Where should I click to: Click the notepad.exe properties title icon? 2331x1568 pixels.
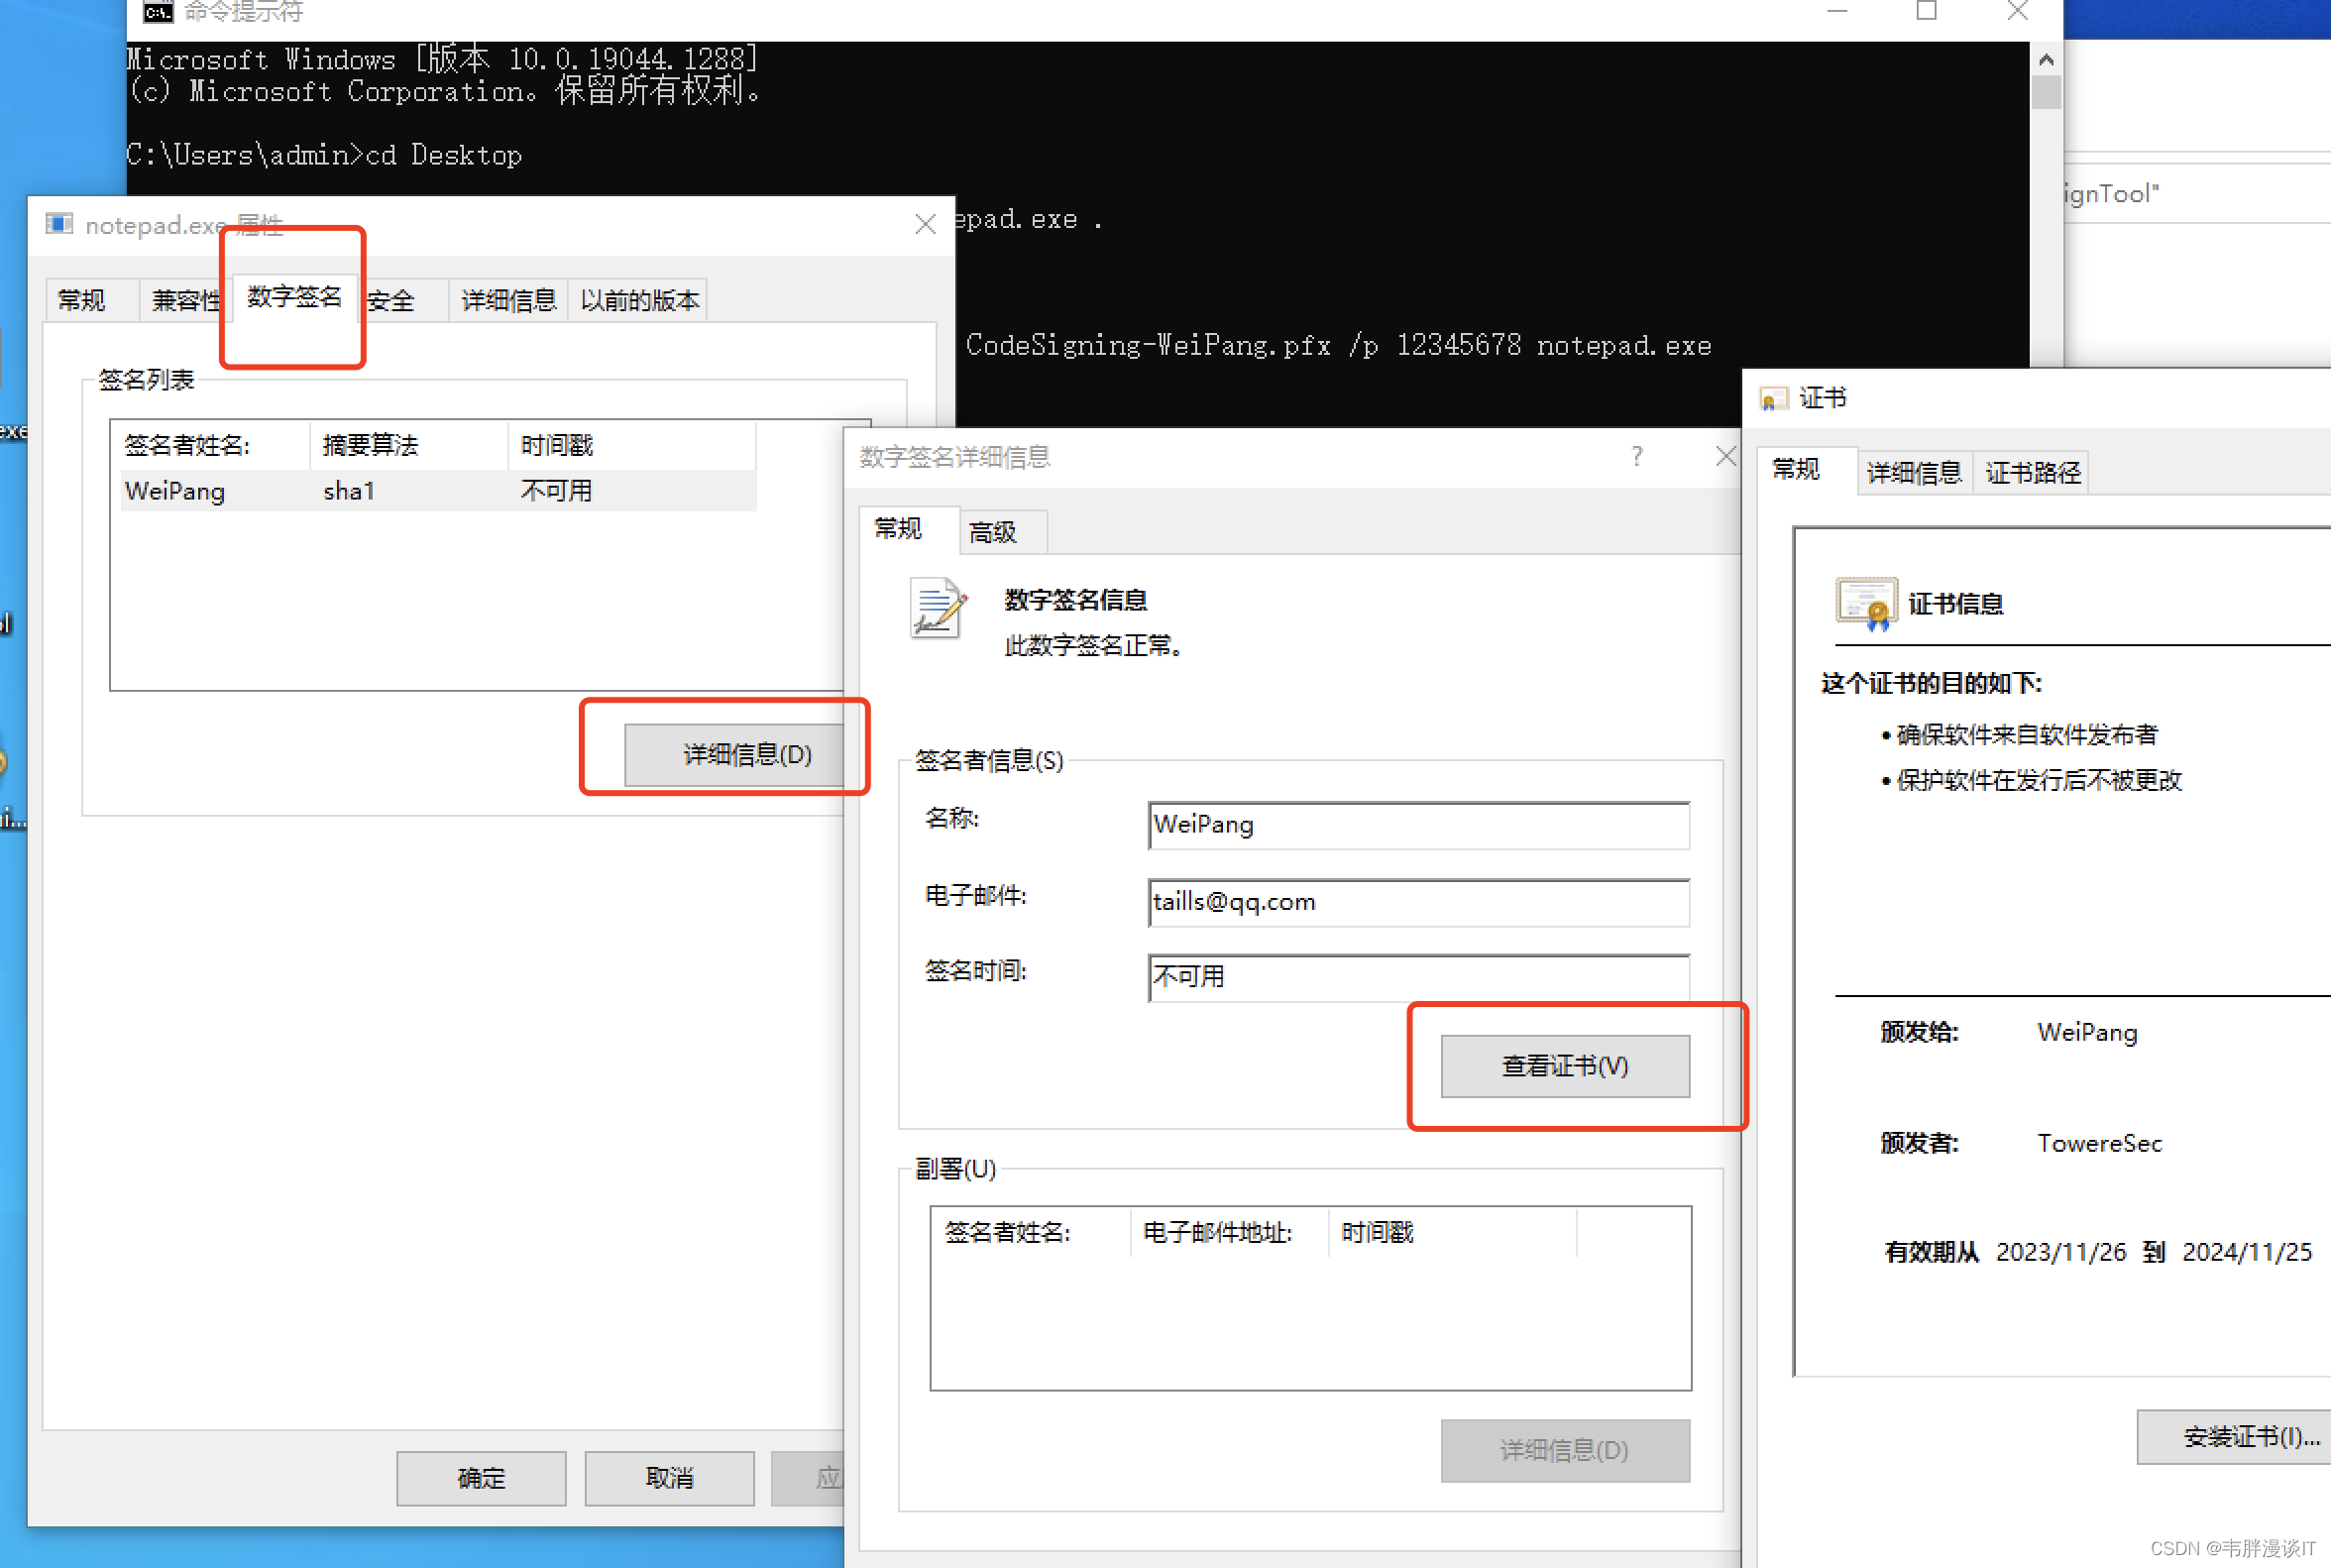pyautogui.click(x=59, y=223)
